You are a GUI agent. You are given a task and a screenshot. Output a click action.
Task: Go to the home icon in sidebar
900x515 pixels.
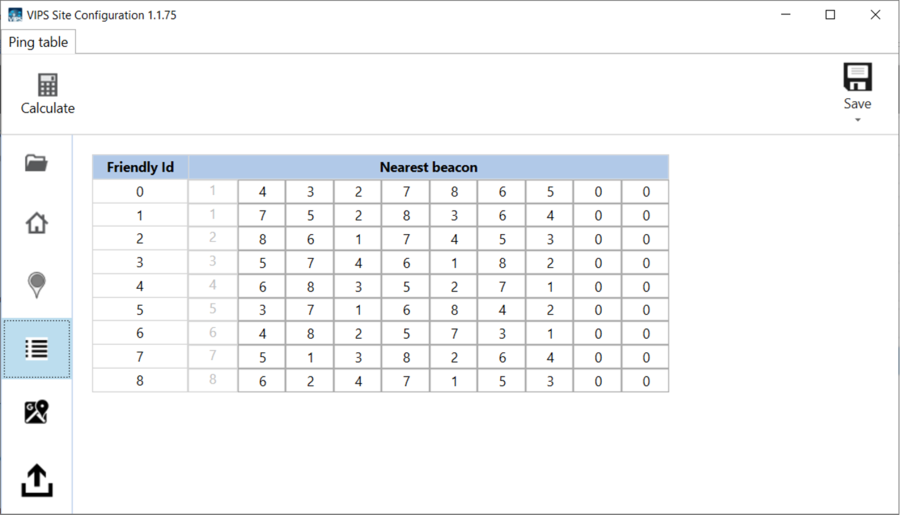click(x=36, y=223)
